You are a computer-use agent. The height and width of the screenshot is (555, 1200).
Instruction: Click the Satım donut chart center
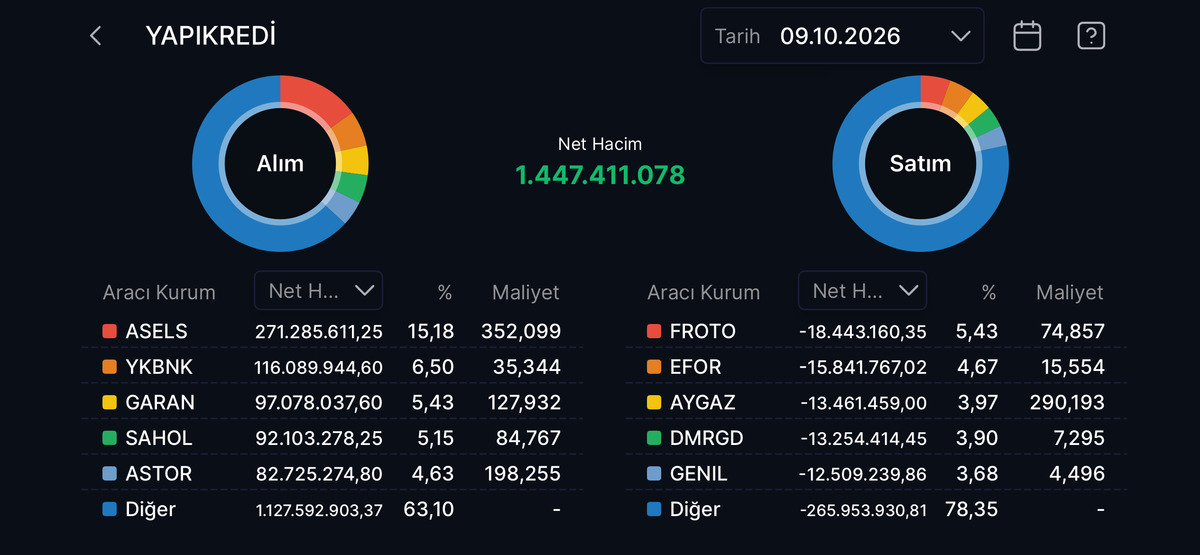pyautogui.click(x=920, y=163)
